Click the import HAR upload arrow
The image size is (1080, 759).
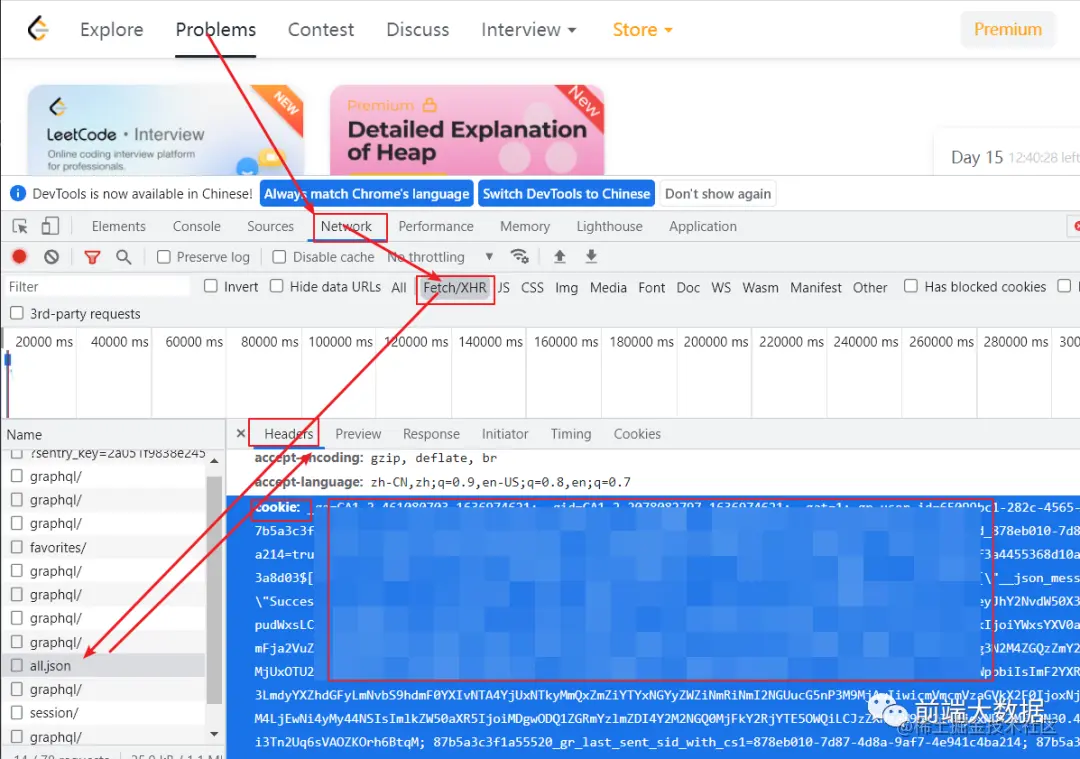[559, 256]
